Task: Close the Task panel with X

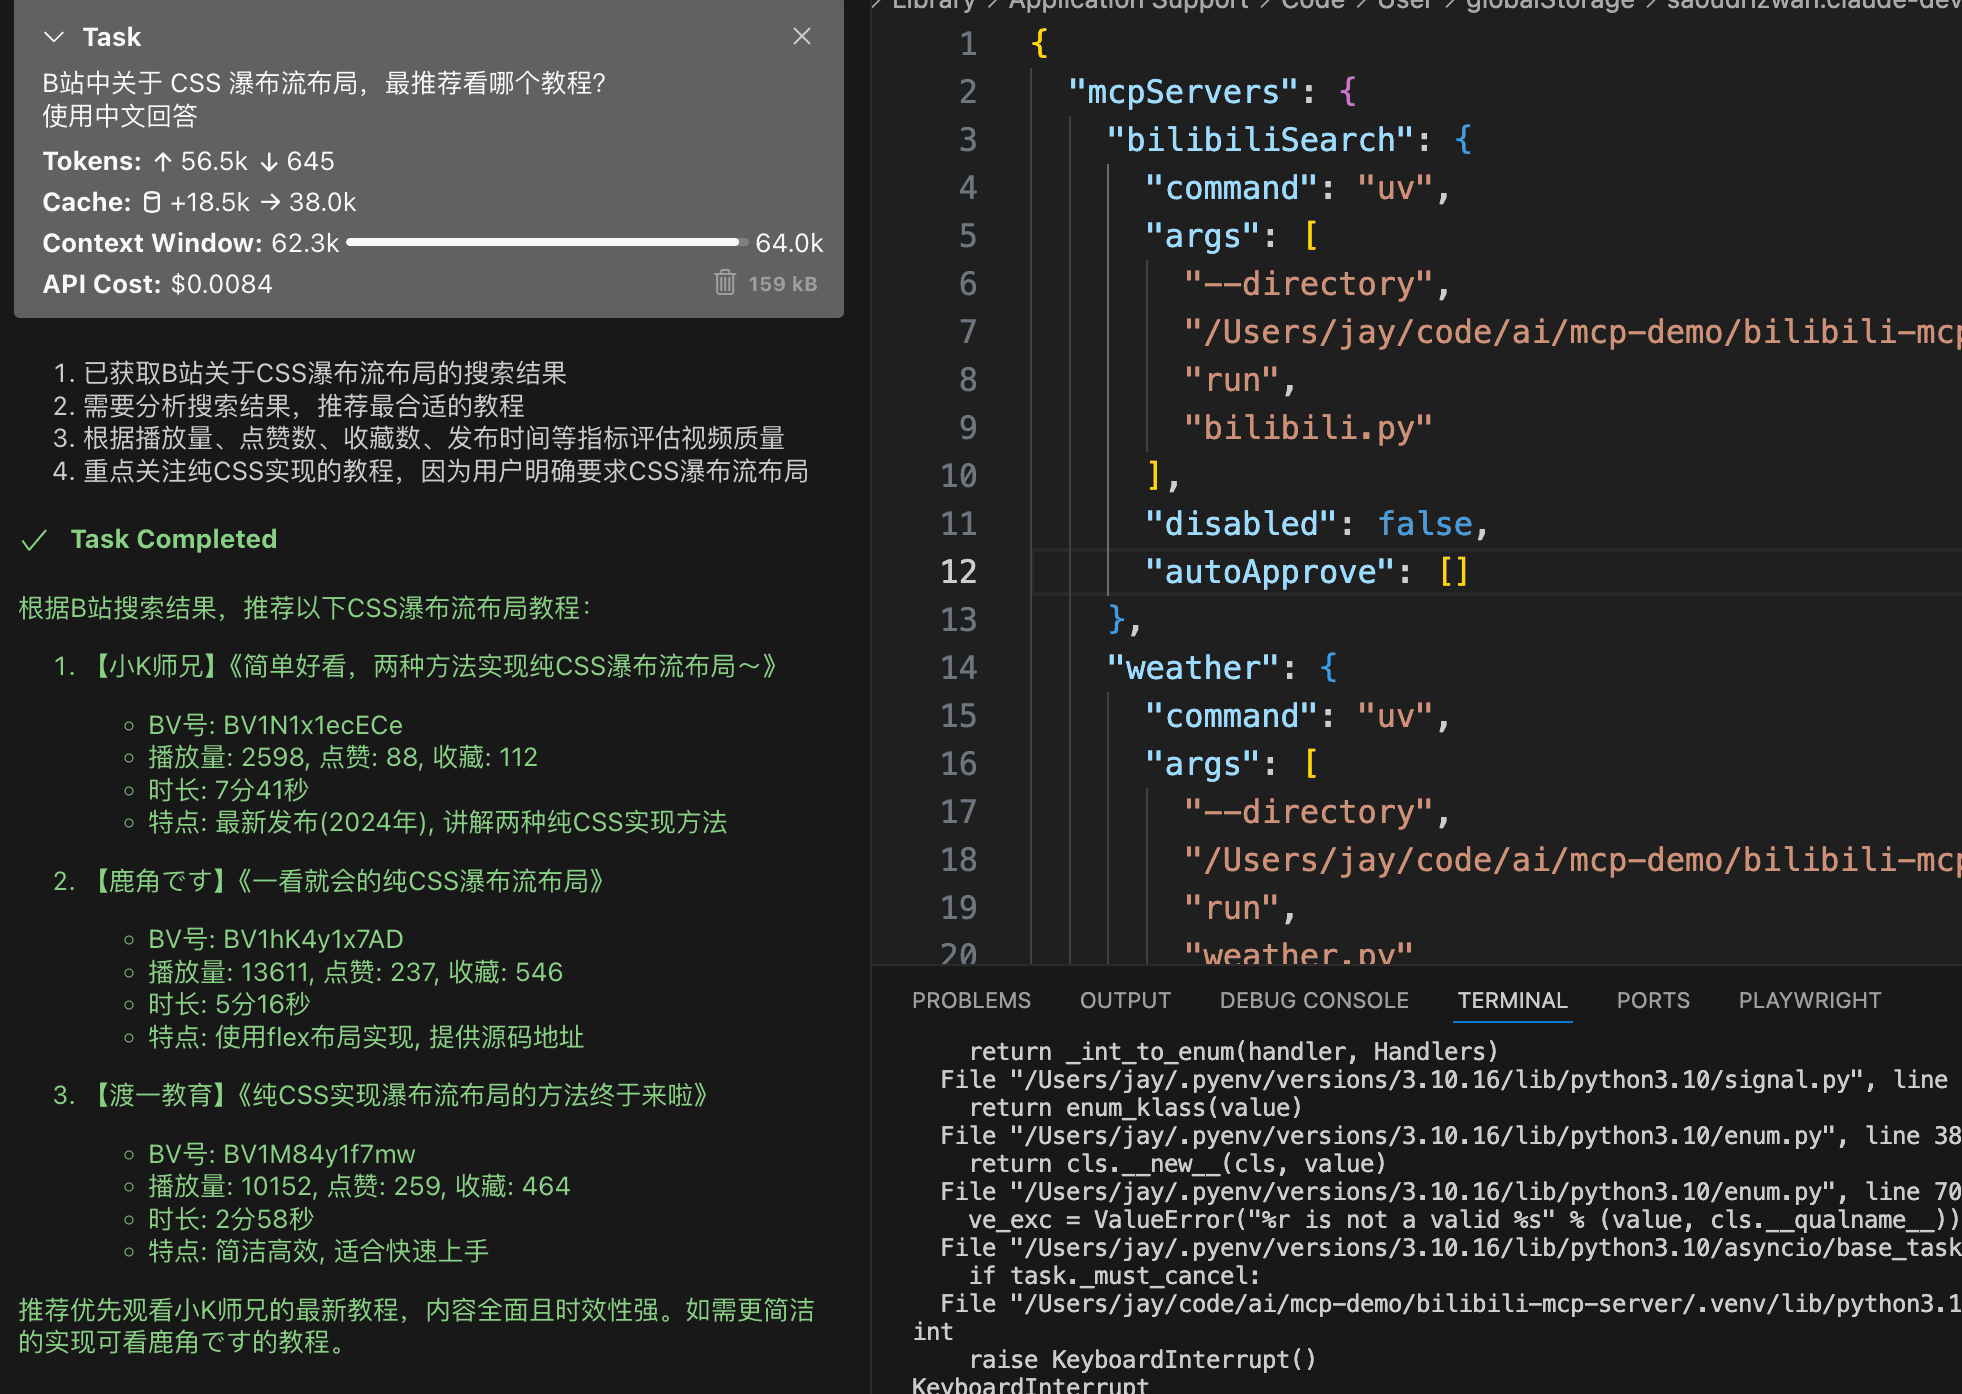Action: pyautogui.click(x=801, y=37)
